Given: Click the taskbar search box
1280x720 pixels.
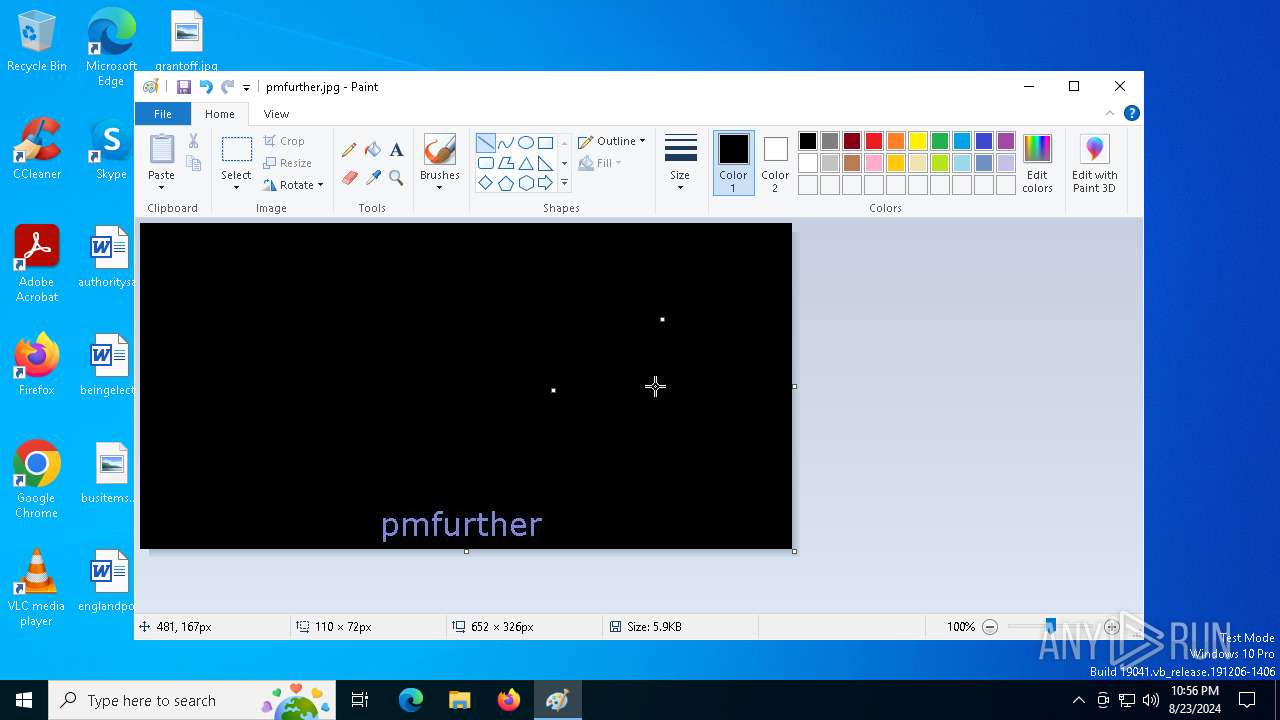Looking at the screenshot, I should click(192, 700).
